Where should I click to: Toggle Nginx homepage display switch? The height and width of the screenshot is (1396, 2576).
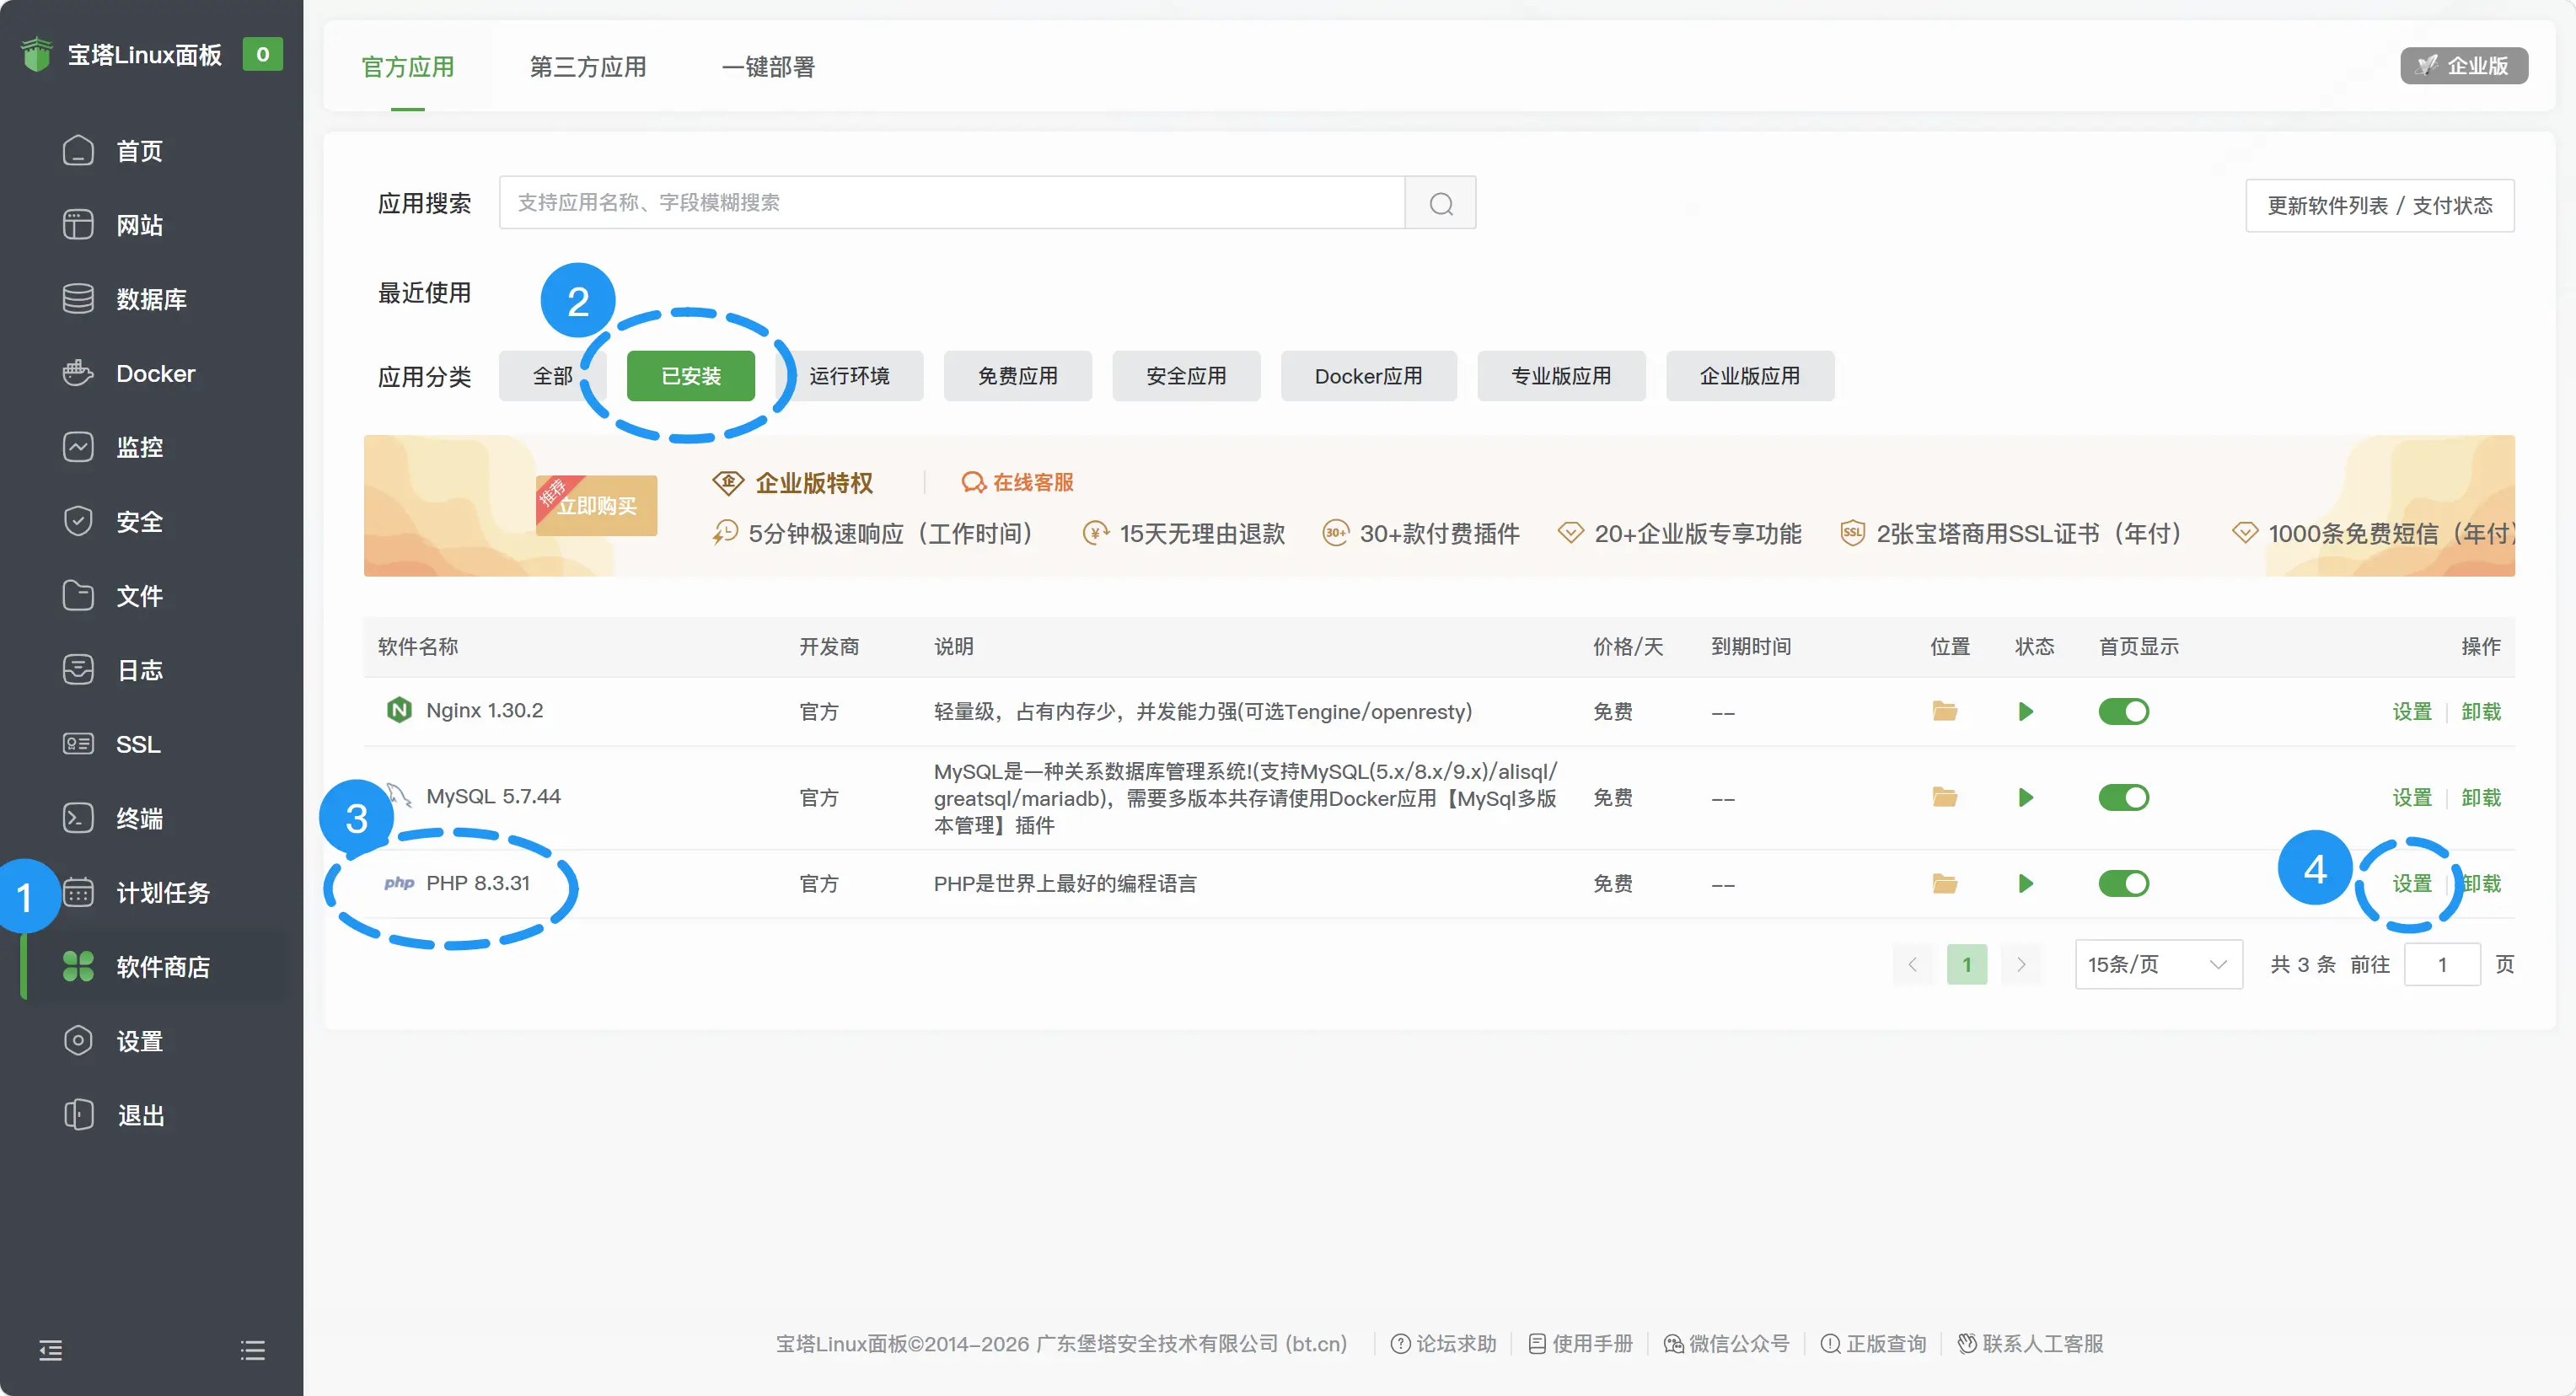(x=2124, y=711)
